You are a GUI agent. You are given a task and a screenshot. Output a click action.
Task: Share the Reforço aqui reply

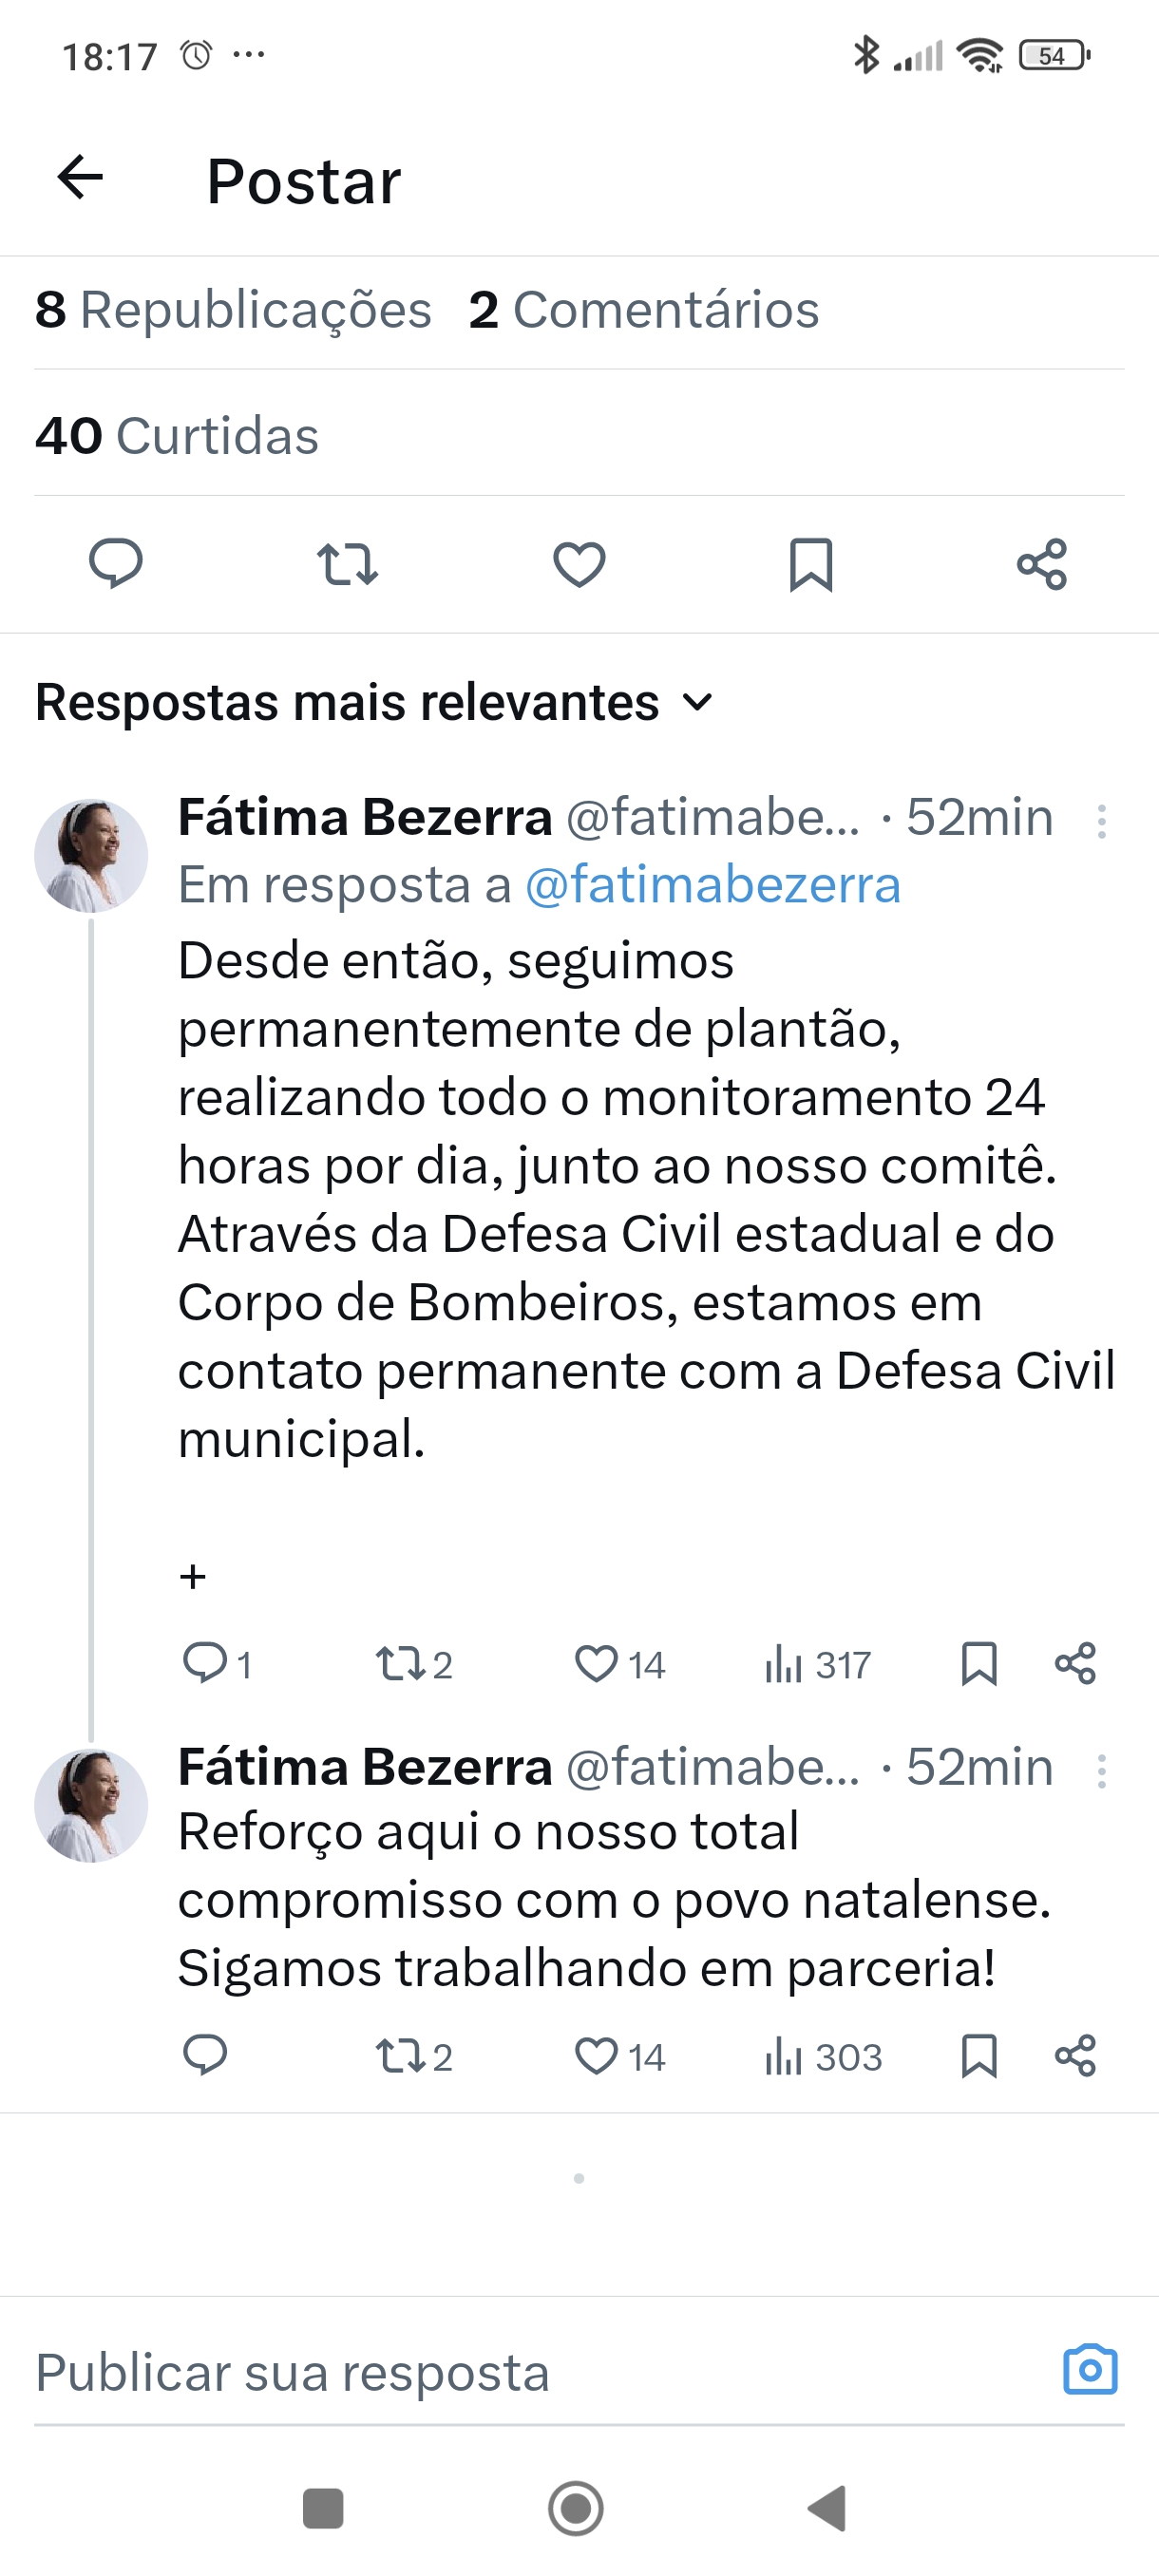pos(1075,2056)
